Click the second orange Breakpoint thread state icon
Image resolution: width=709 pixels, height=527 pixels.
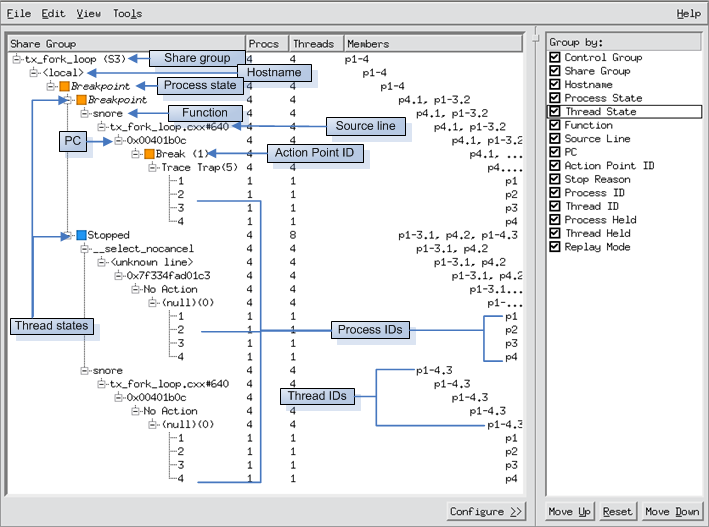coord(81,100)
